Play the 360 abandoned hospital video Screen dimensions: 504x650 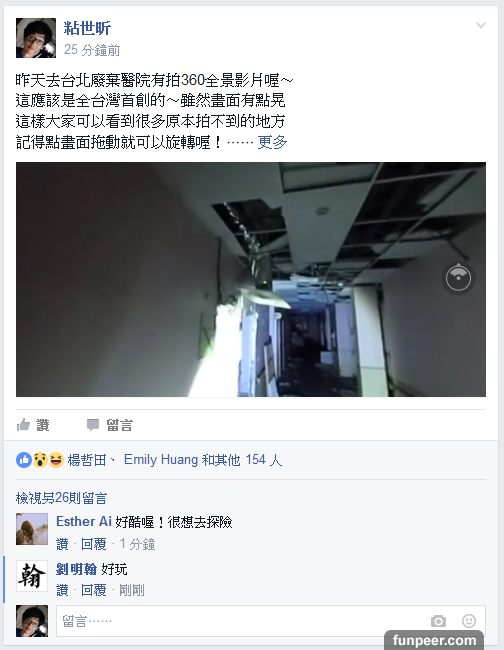click(251, 279)
